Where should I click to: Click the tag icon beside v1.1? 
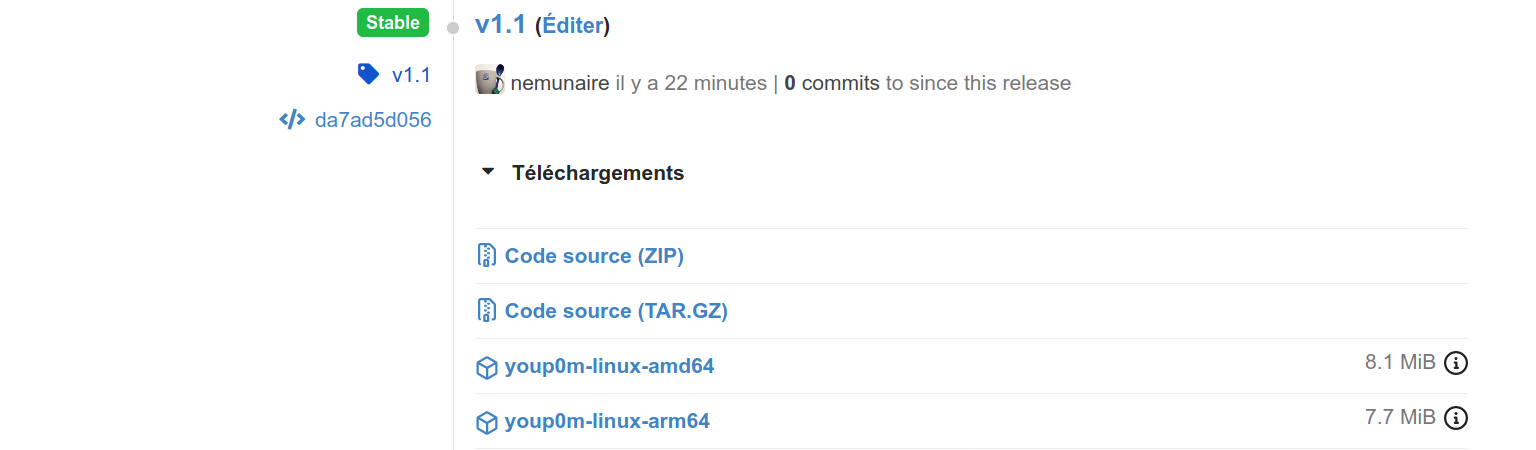(368, 74)
